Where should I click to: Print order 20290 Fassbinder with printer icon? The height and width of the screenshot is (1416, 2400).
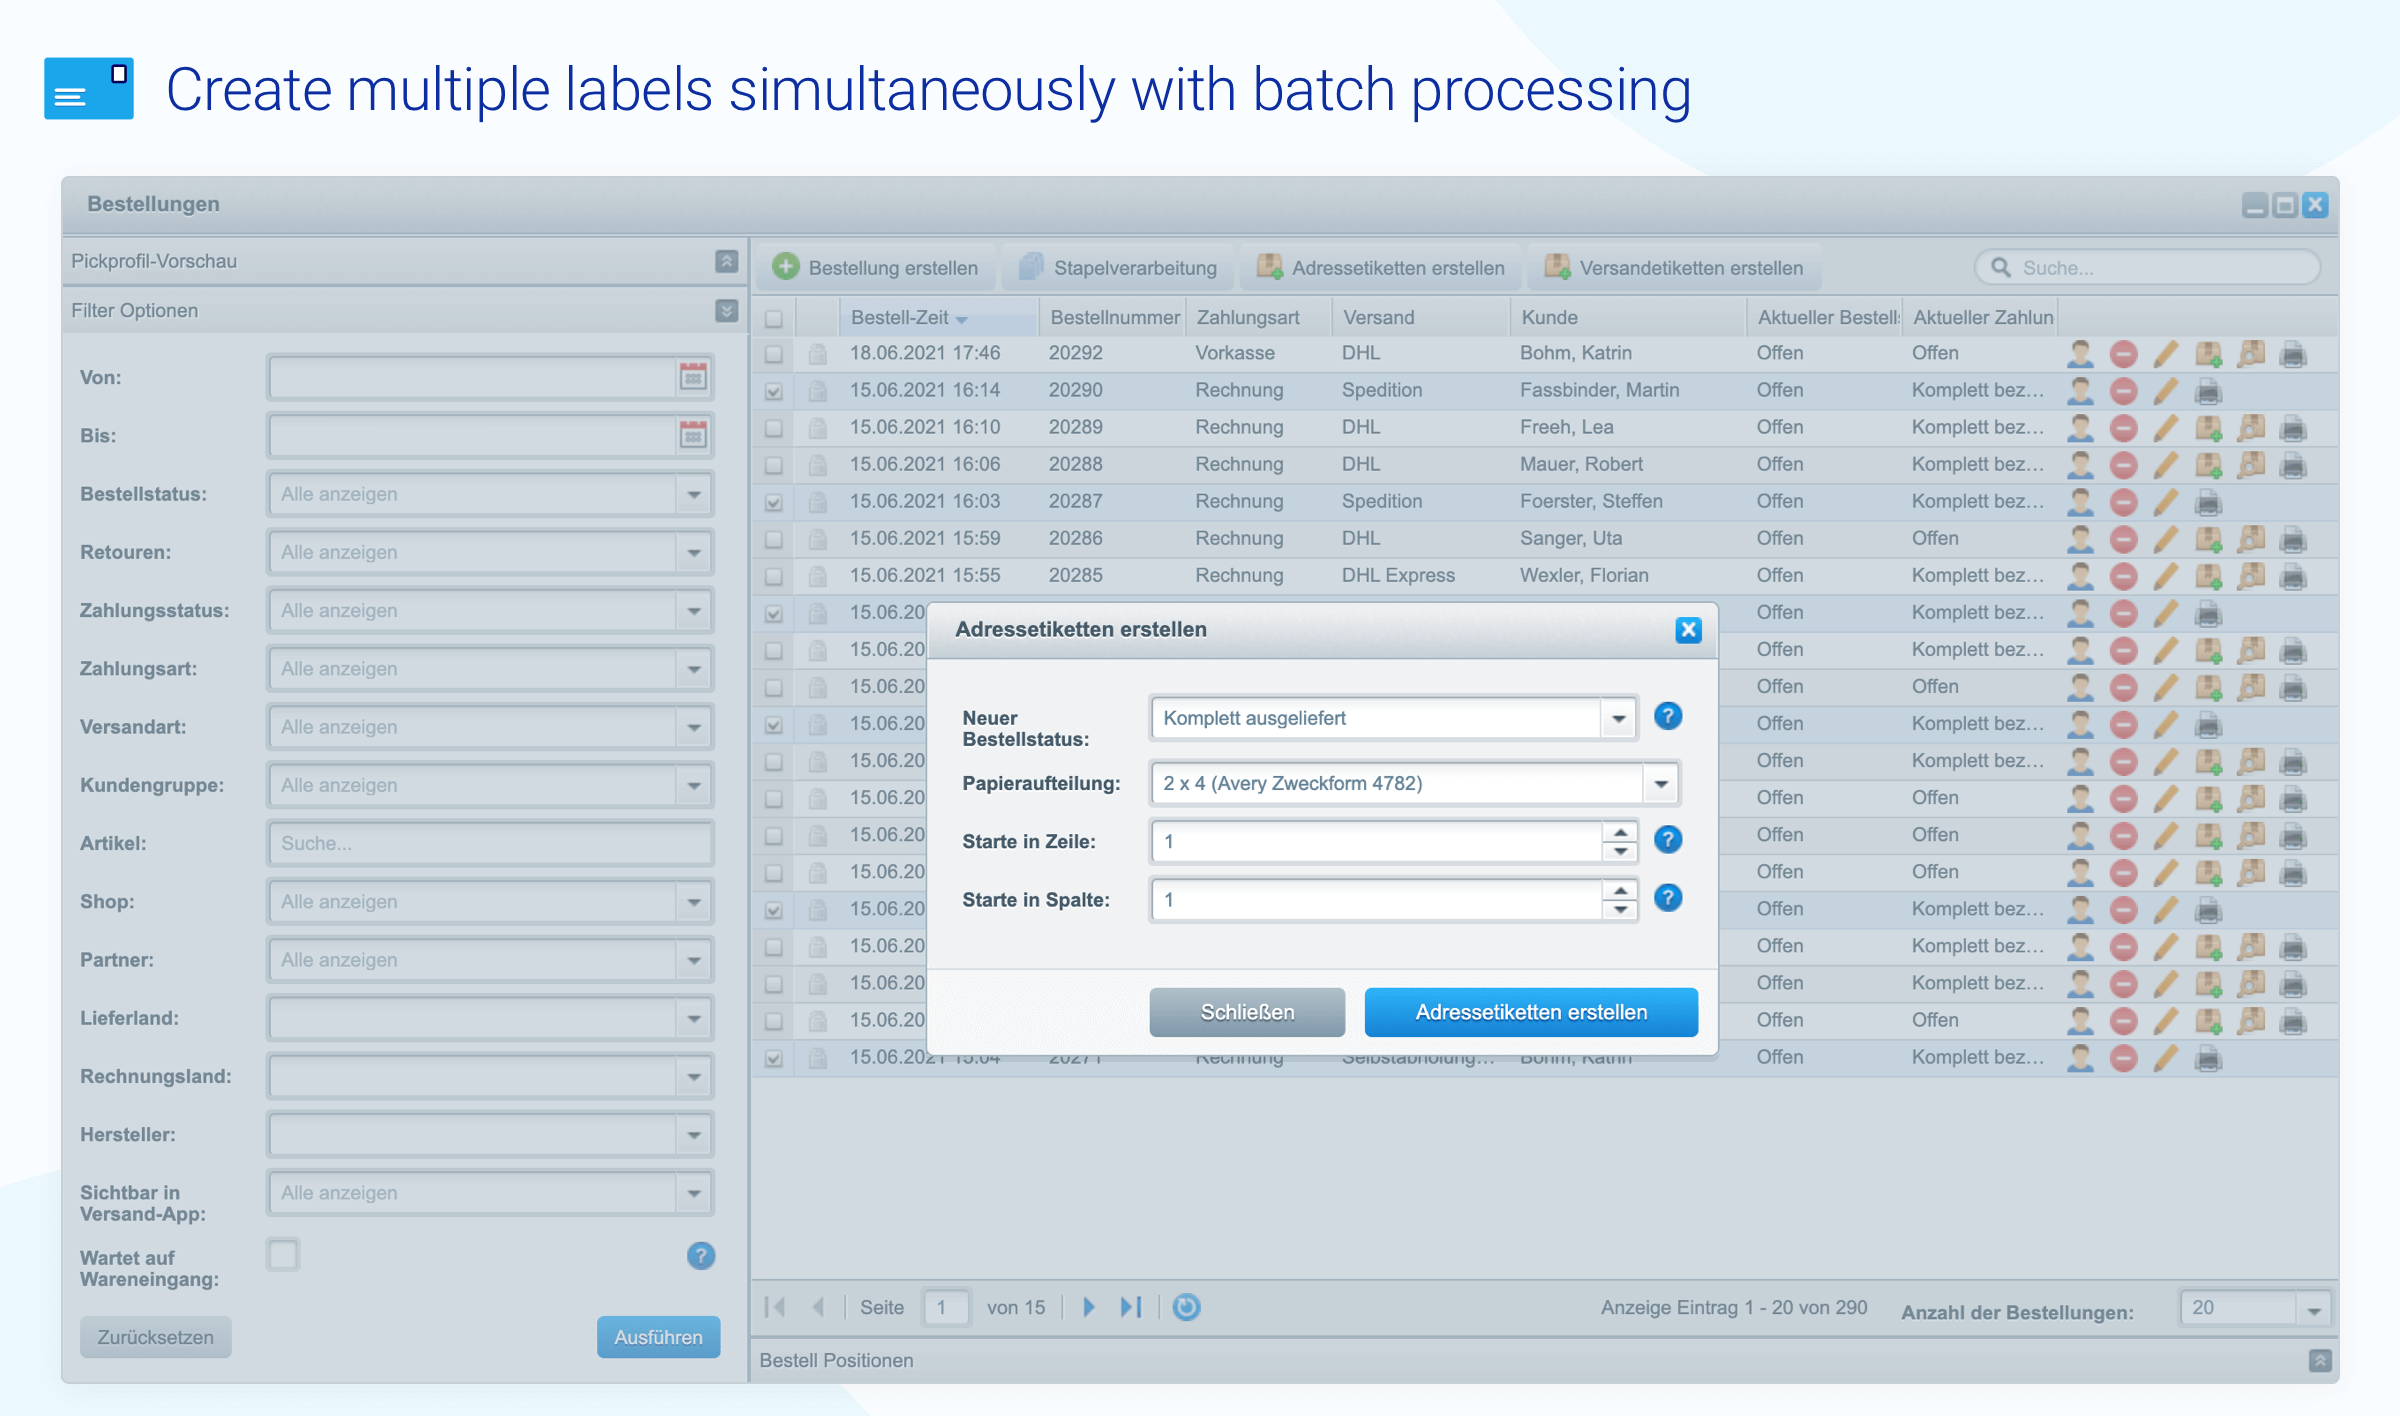(2208, 391)
